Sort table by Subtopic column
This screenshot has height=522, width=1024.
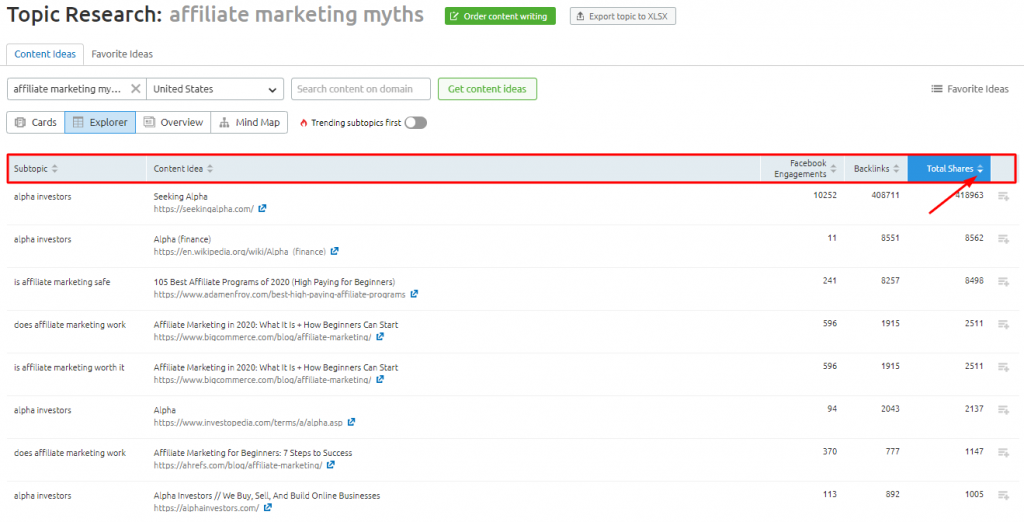tap(36, 169)
